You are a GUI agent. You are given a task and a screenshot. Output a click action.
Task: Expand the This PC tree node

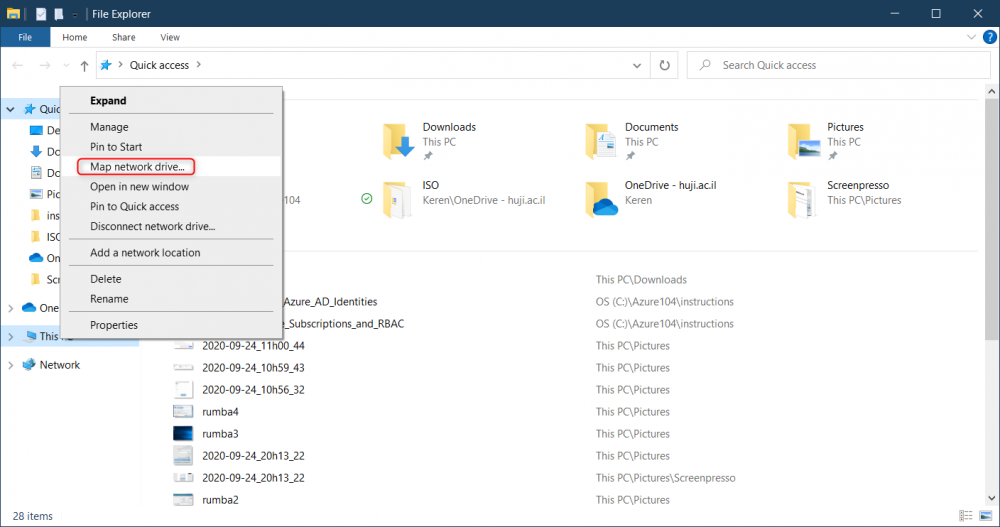[x=10, y=336]
